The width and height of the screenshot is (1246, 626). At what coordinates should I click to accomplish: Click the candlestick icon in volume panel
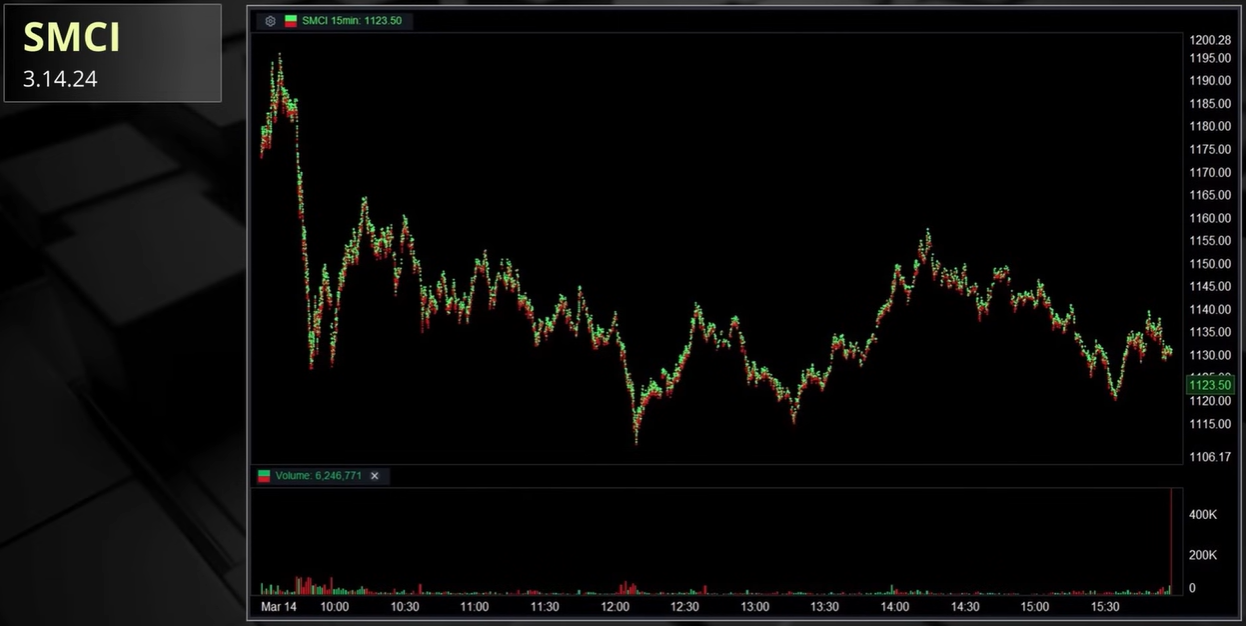(x=264, y=476)
